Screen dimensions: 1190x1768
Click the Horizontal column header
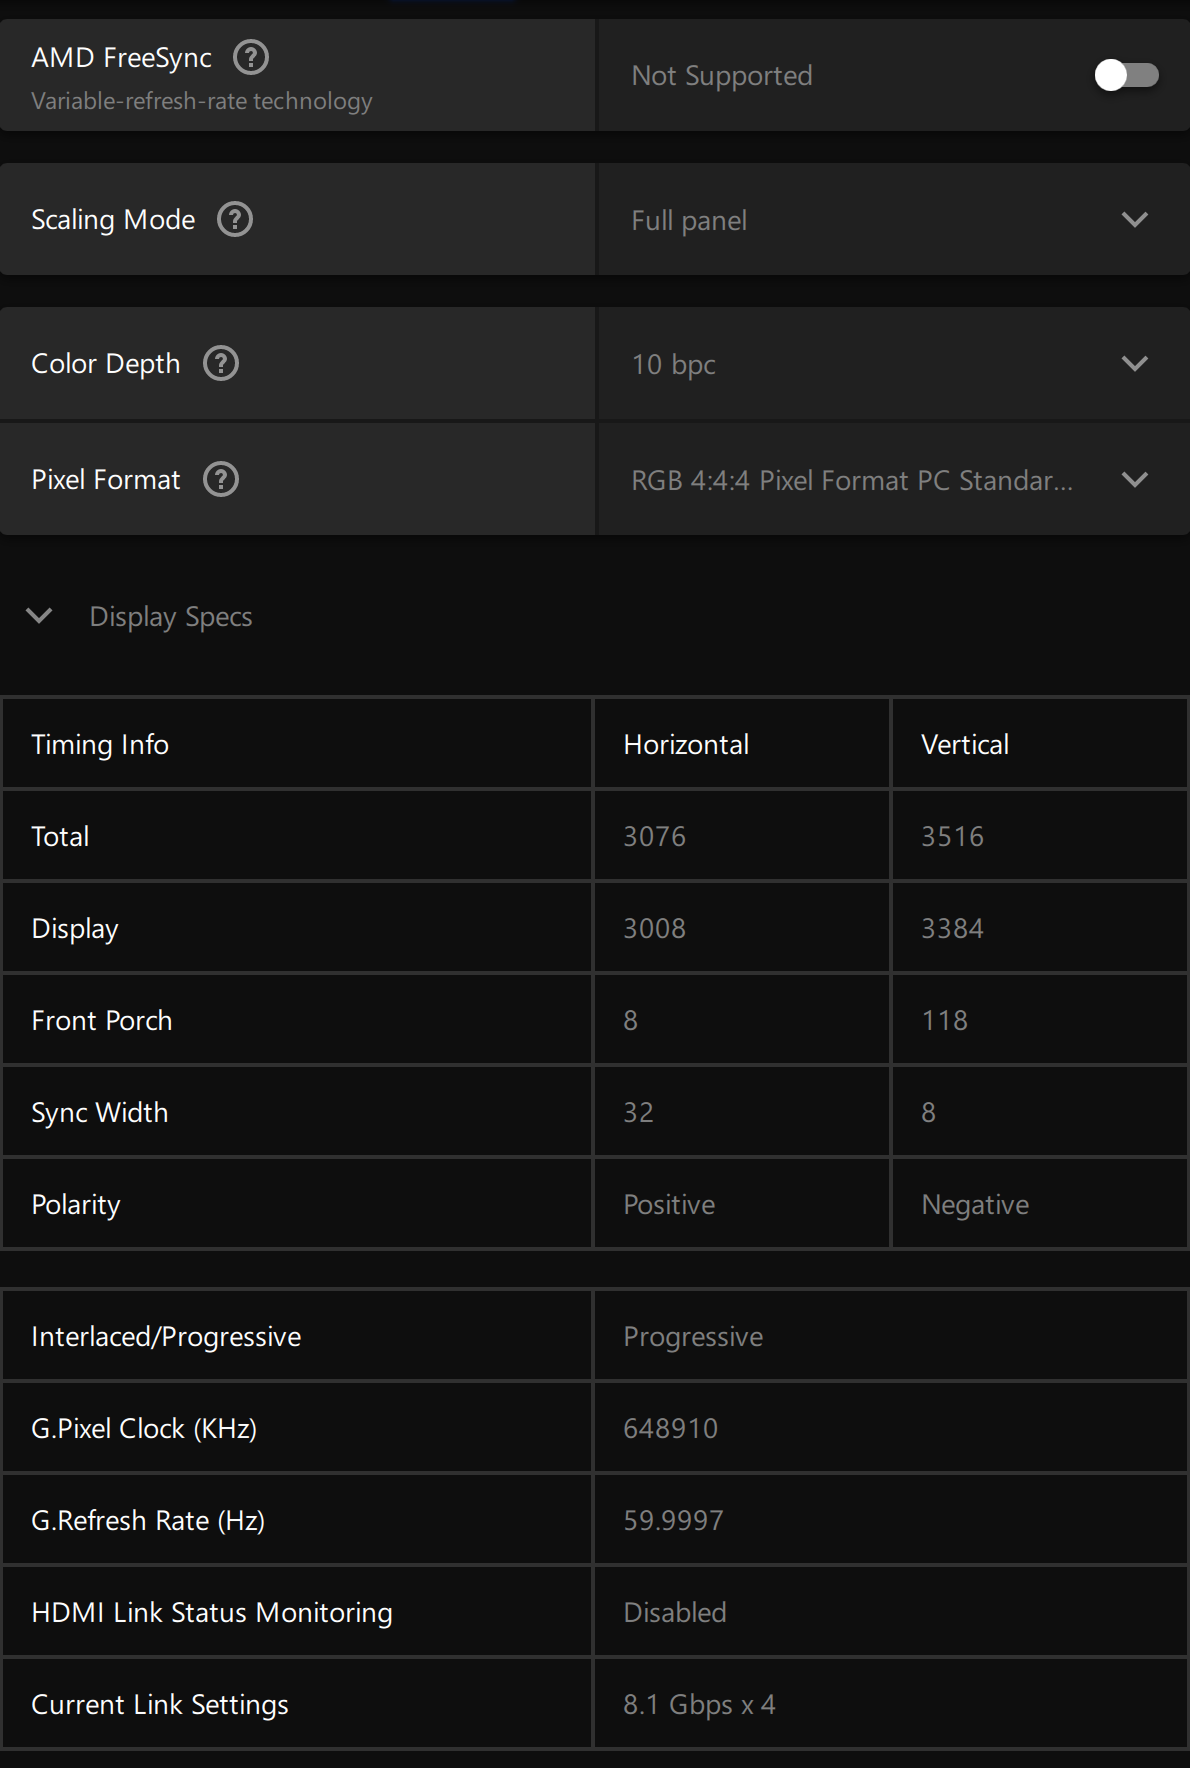coord(686,744)
